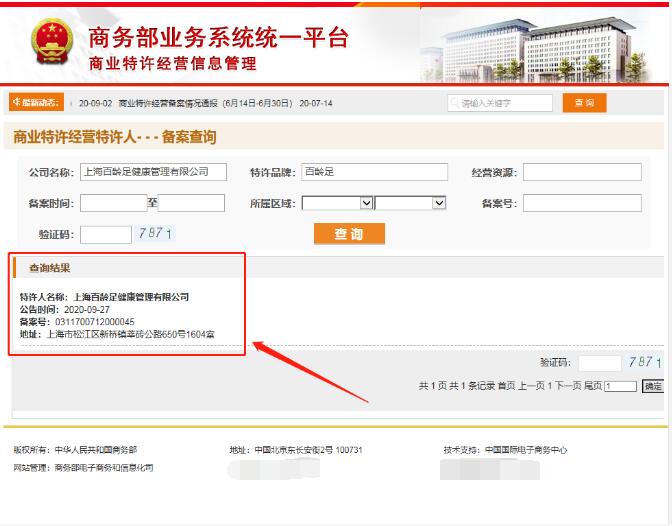The width and height of the screenshot is (672, 526).
Task: Open the second 所属区域 dropdown
Action: tap(411, 203)
